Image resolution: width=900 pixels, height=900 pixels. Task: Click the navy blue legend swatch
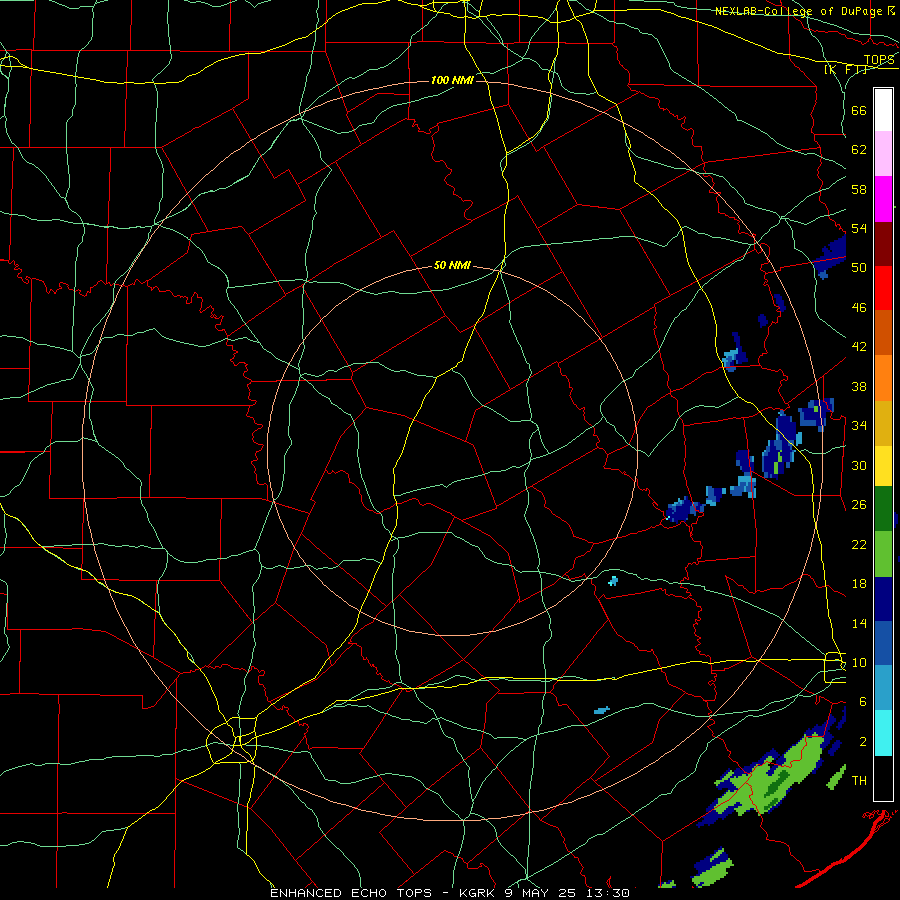point(883,599)
